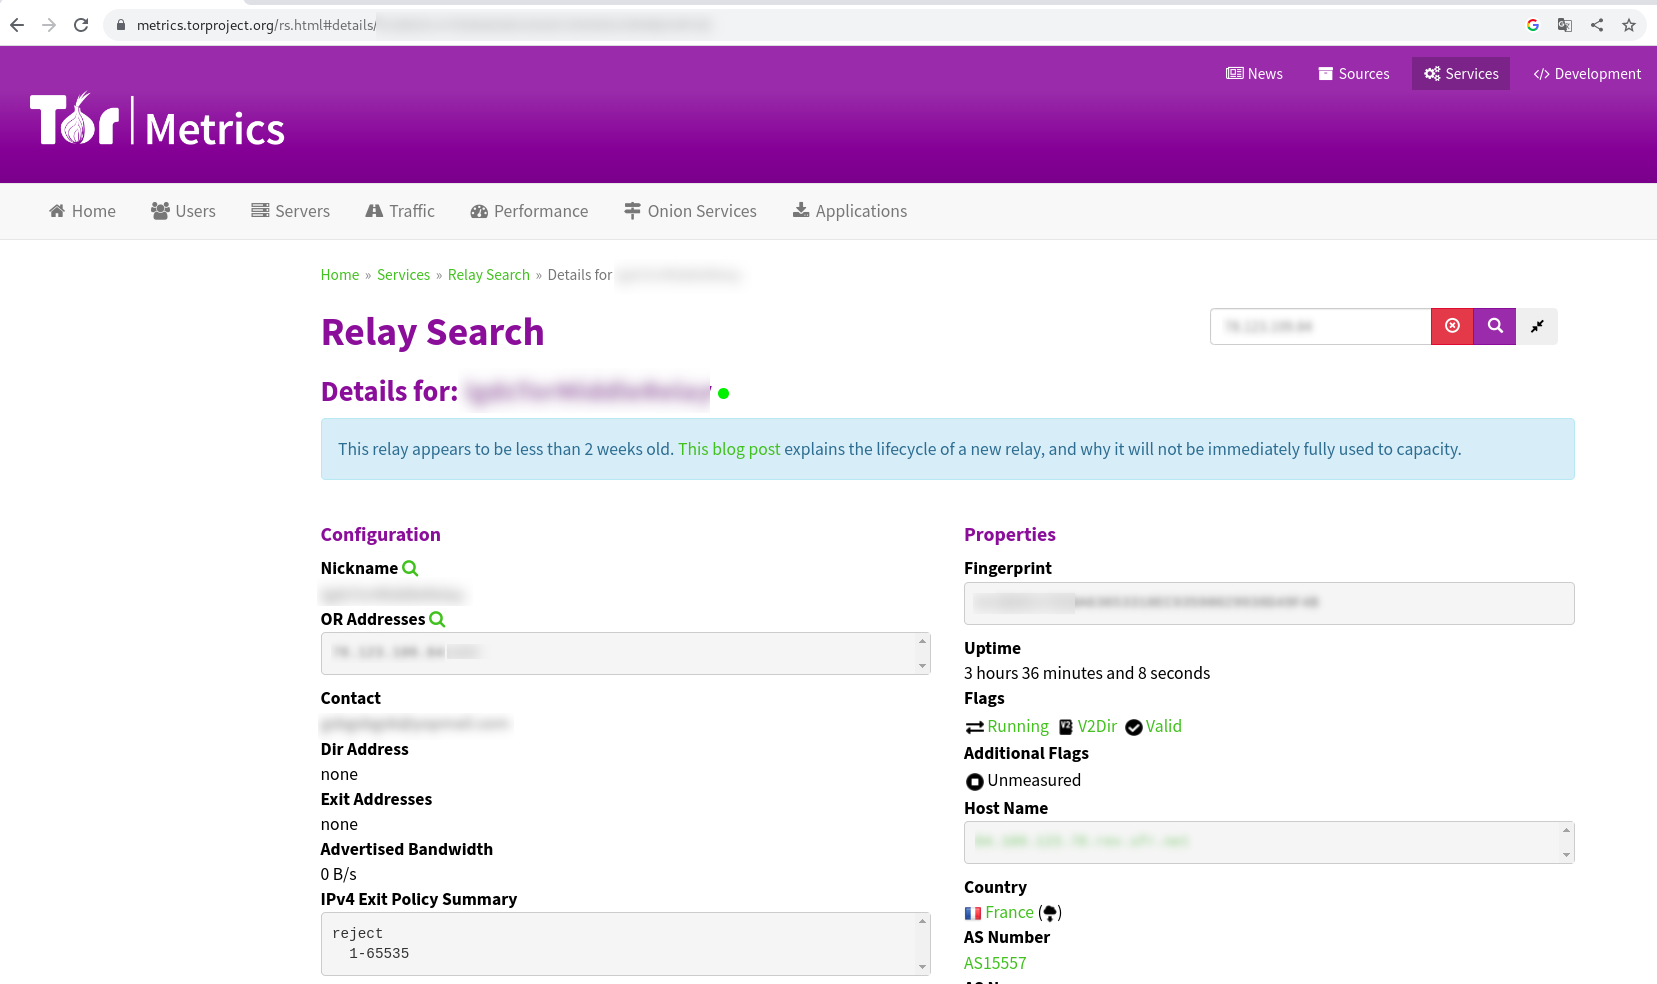Image resolution: width=1657 pixels, height=984 pixels.
Task: Click the AS15557 autonomous system link
Action: tap(995, 963)
